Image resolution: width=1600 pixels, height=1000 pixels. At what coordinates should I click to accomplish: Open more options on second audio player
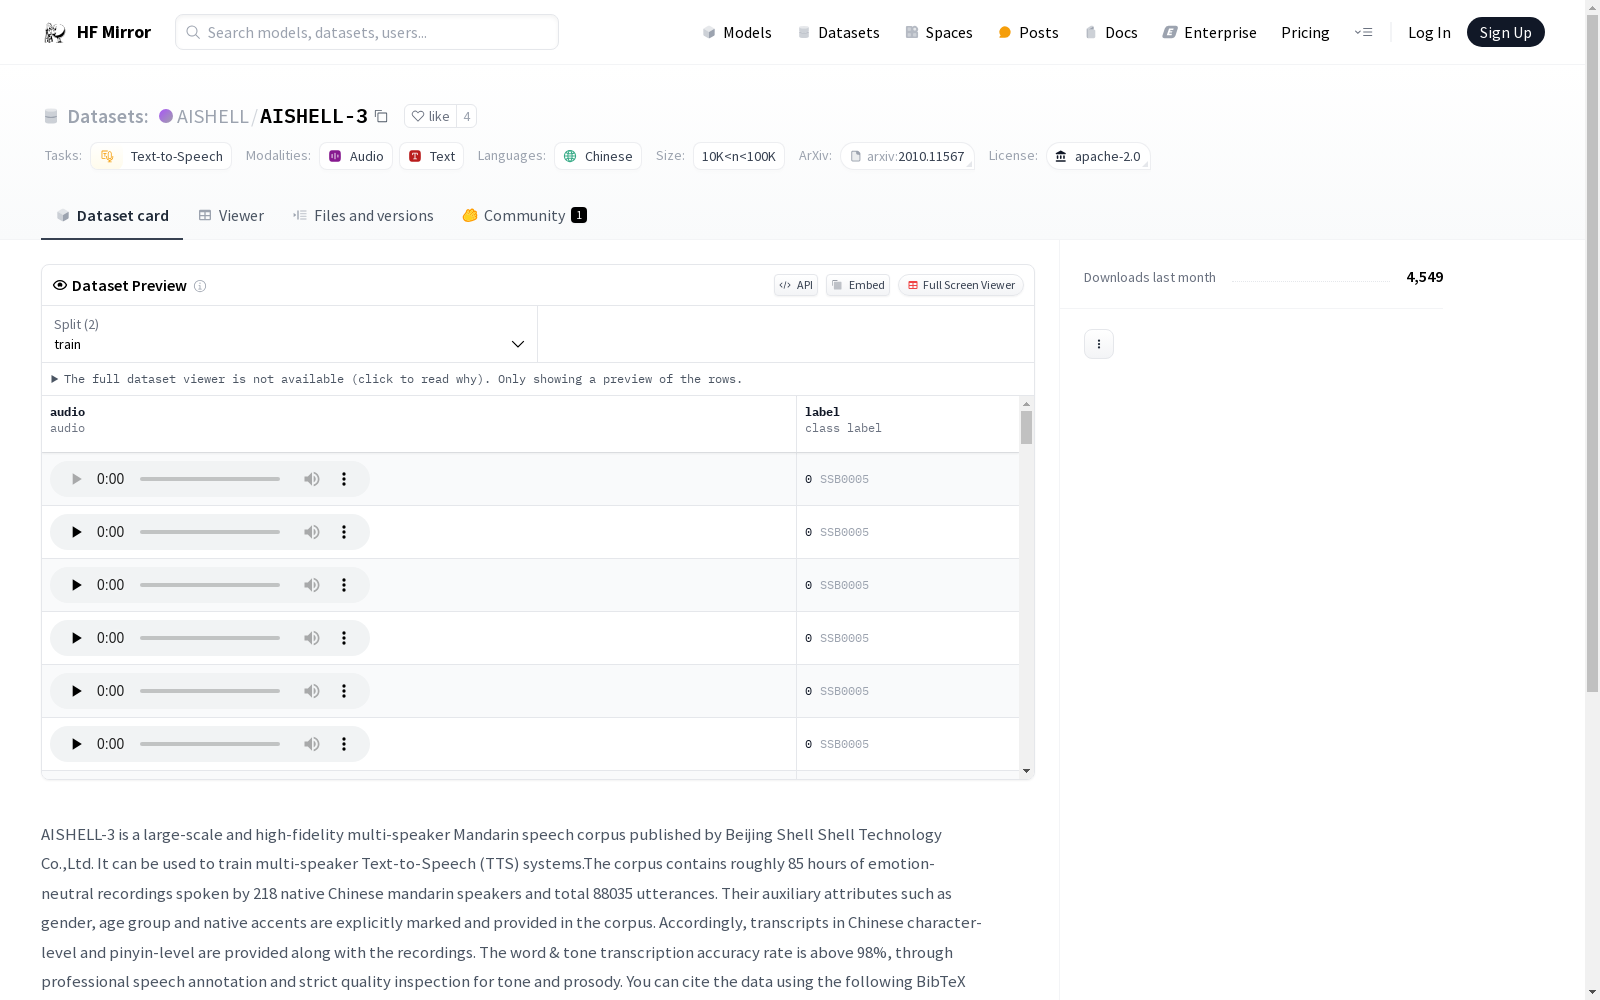coord(344,532)
